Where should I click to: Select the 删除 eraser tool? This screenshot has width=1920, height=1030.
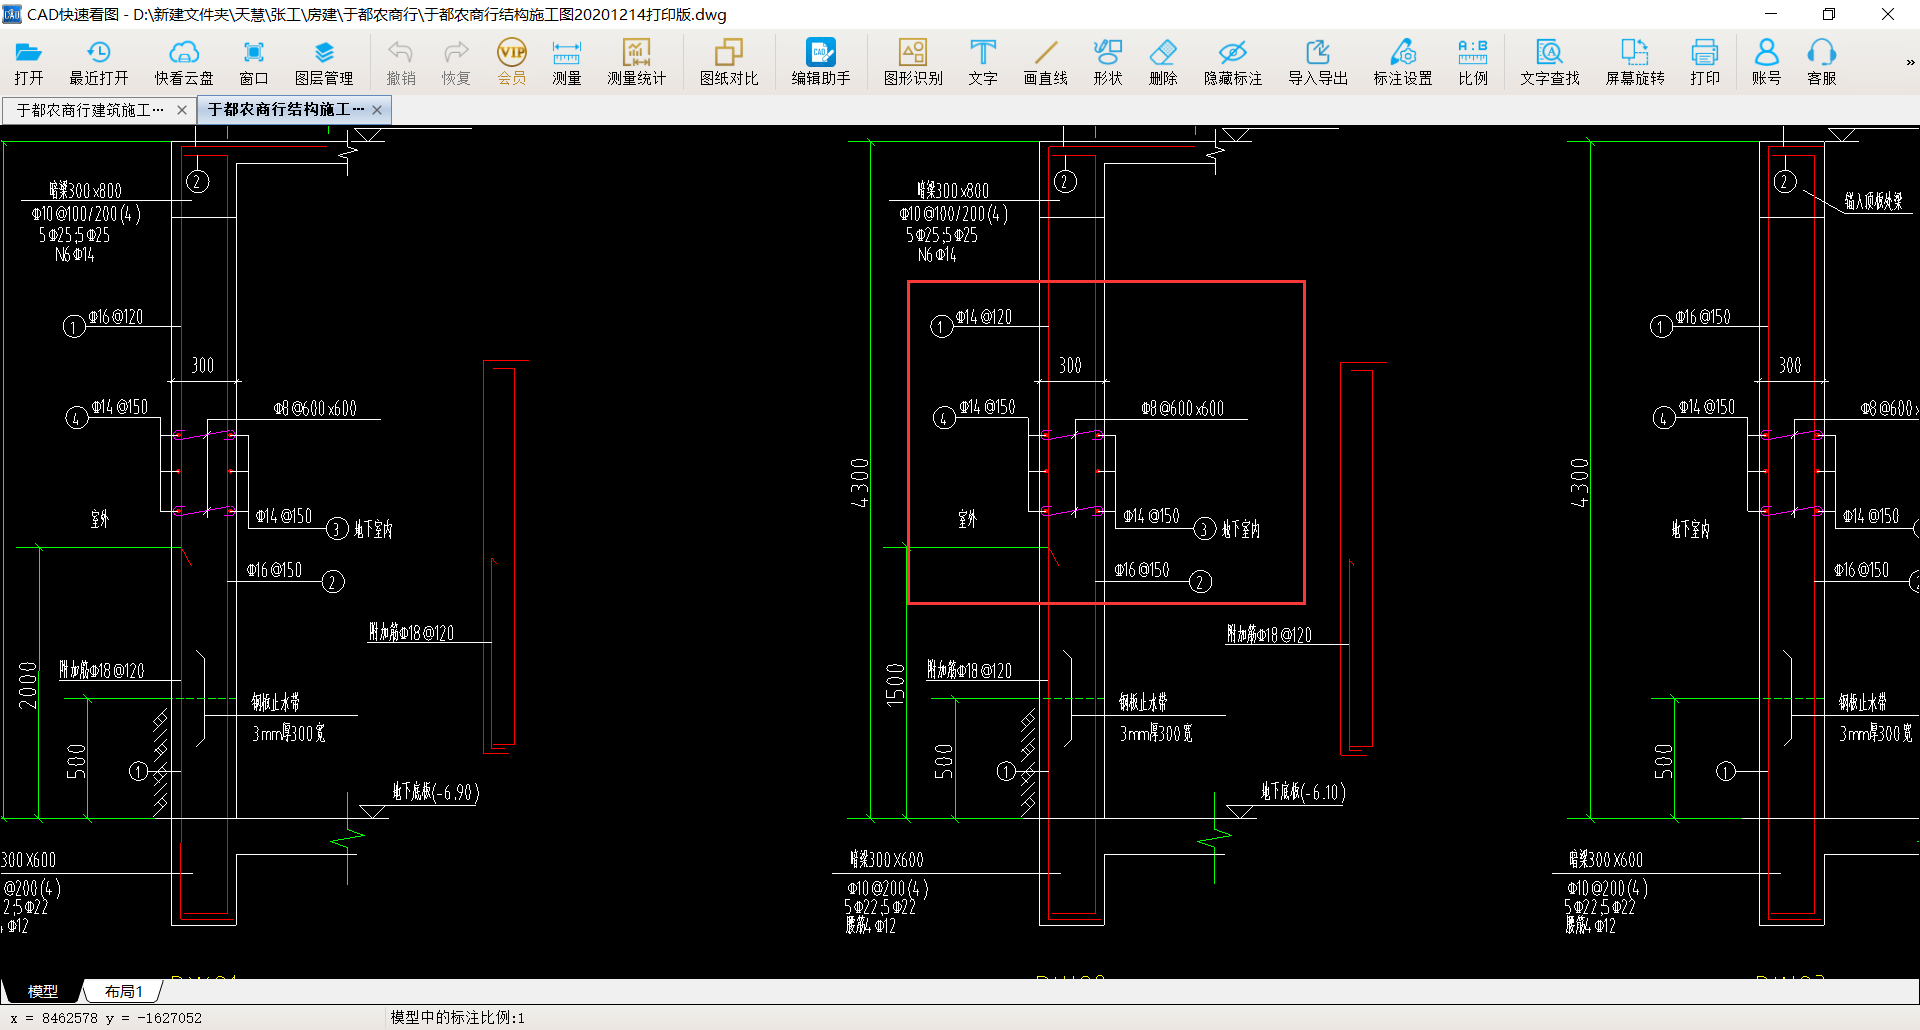click(x=1163, y=63)
